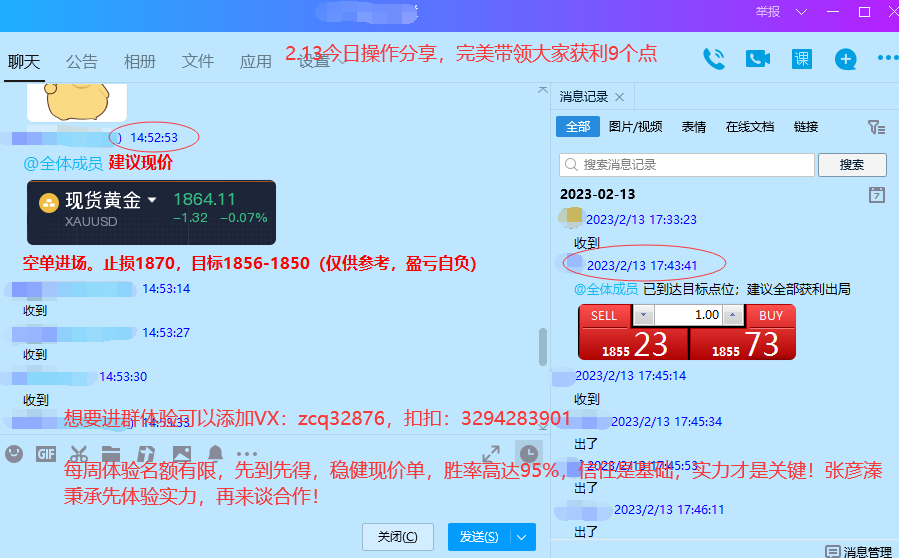Start a video call with camera icon

758,58
